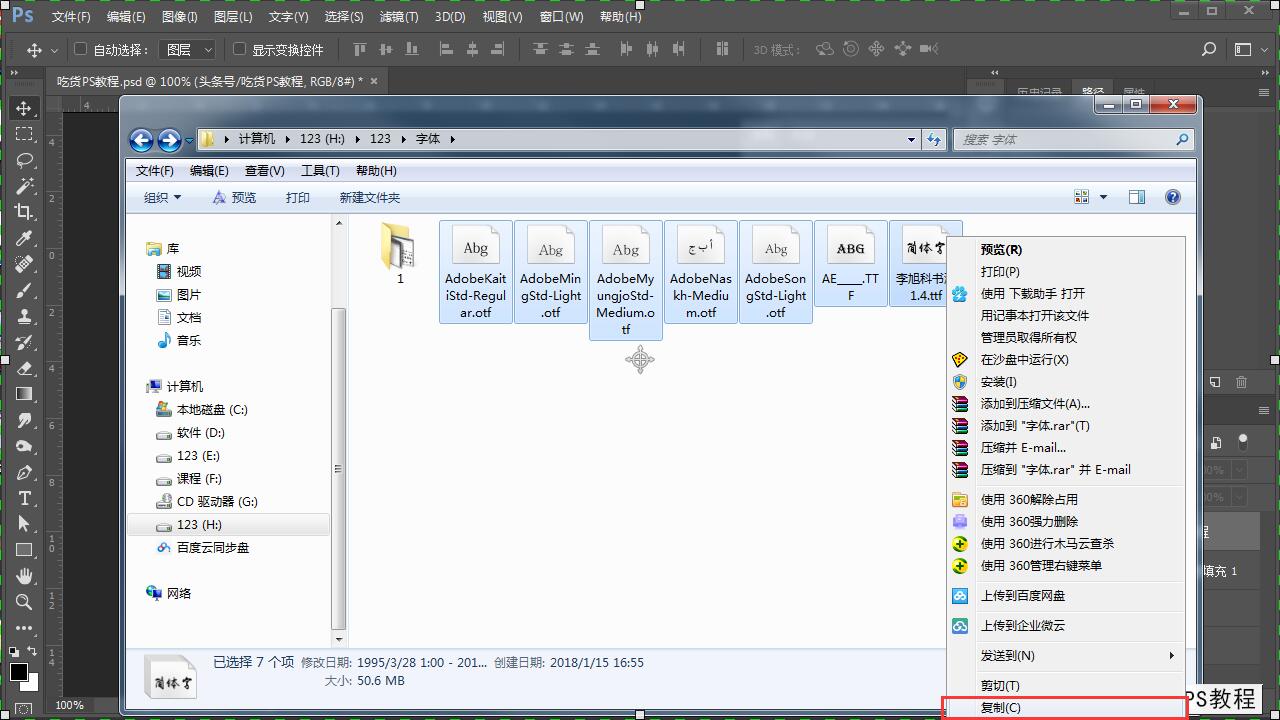Choose 上传到百度网盘 in context menu
Viewport: 1280px width, 720px height.
click(x=1066, y=595)
